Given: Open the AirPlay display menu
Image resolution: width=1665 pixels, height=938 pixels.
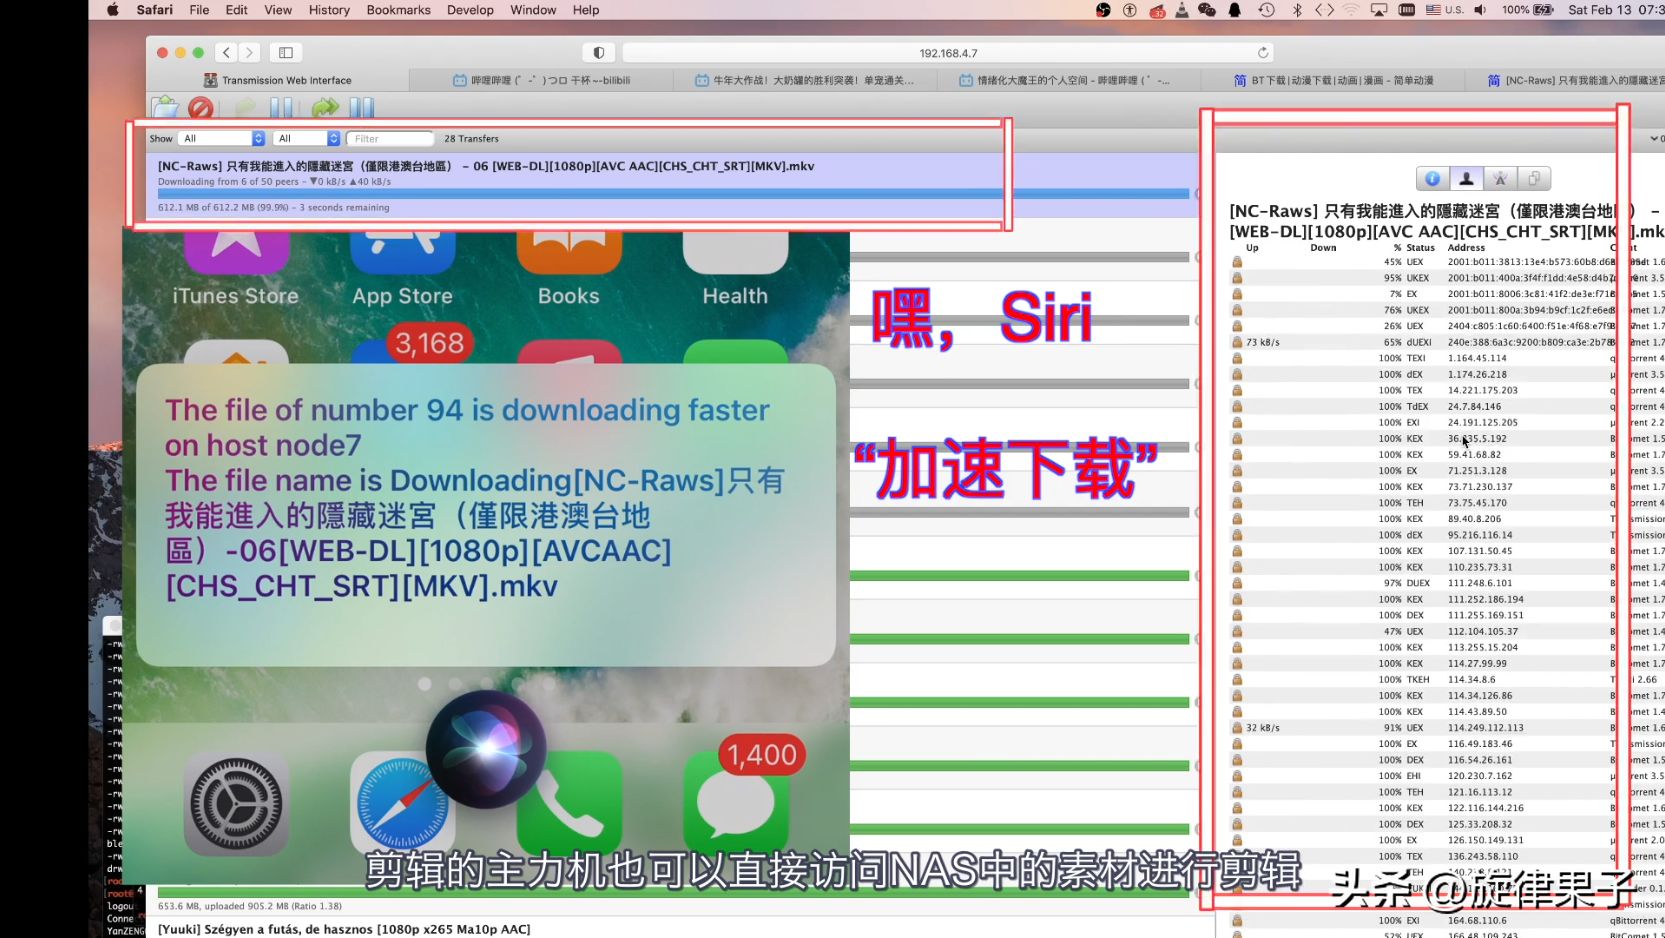Looking at the screenshot, I should [x=1379, y=10].
